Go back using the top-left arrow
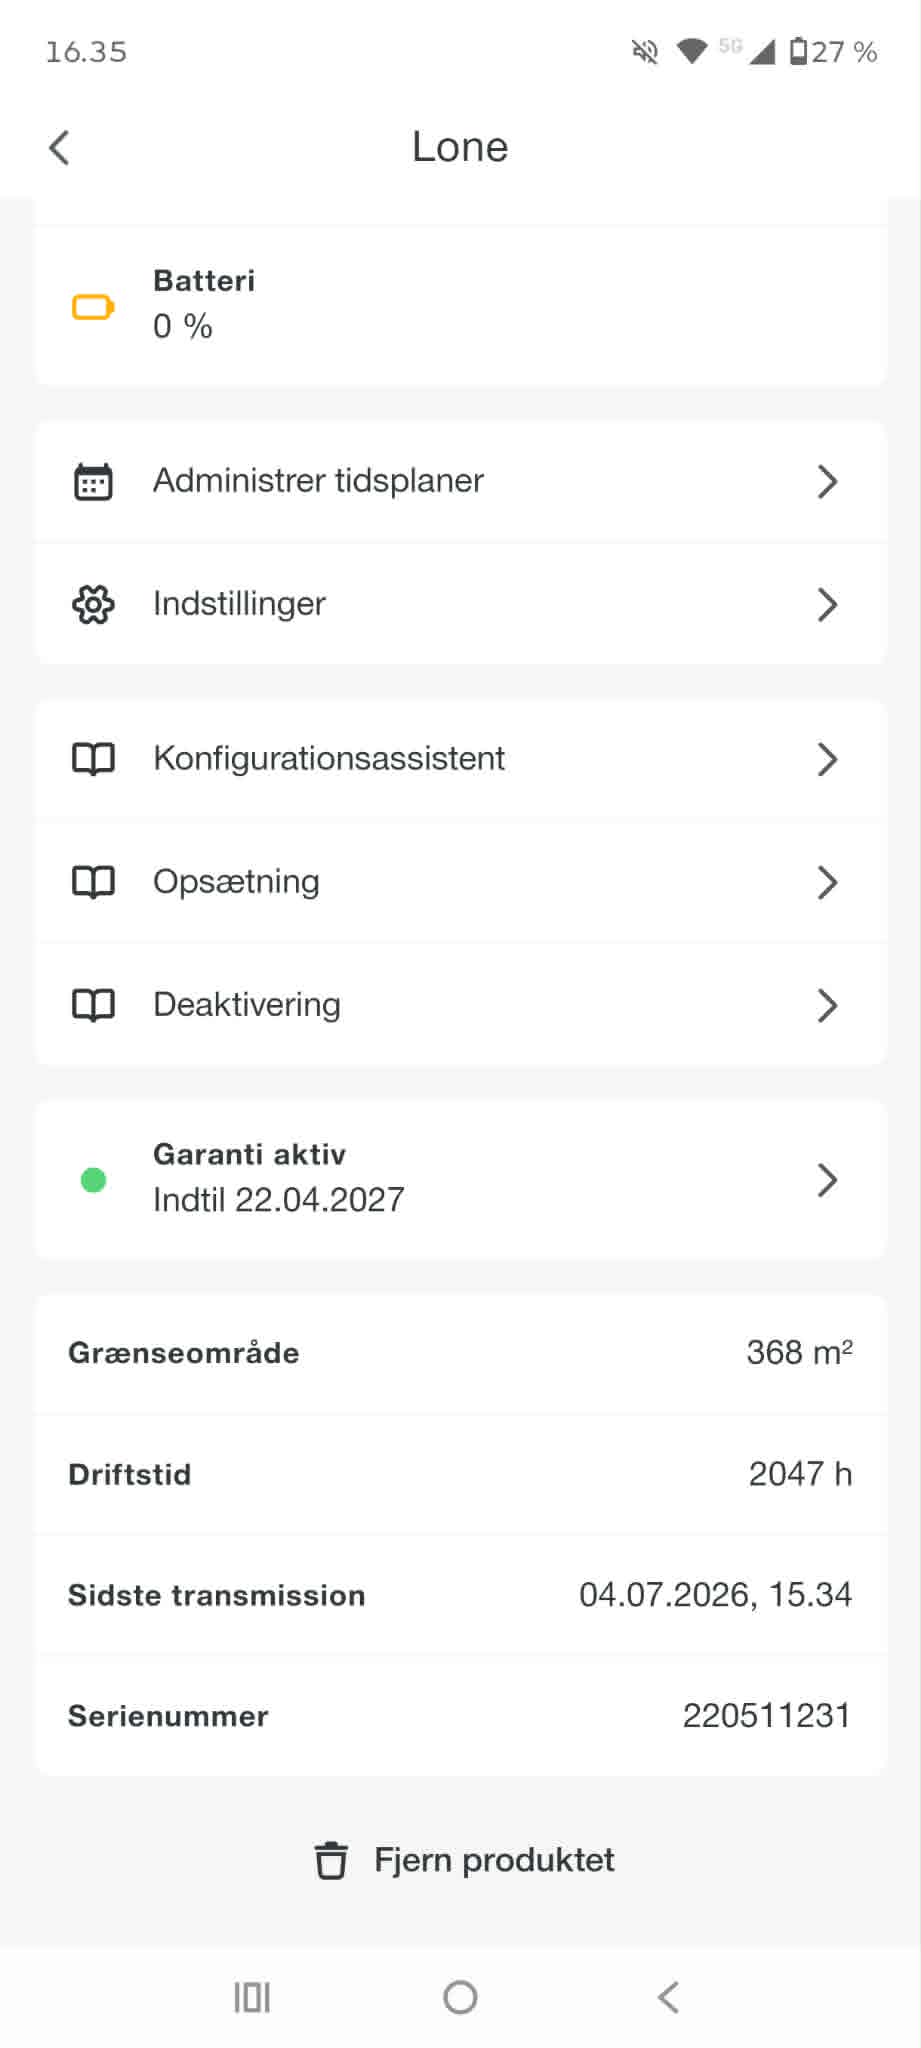The image size is (921, 2048). tap(59, 147)
